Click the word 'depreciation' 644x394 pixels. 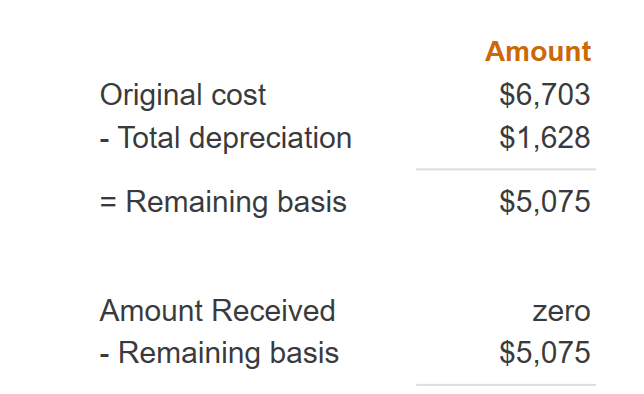(x=270, y=138)
